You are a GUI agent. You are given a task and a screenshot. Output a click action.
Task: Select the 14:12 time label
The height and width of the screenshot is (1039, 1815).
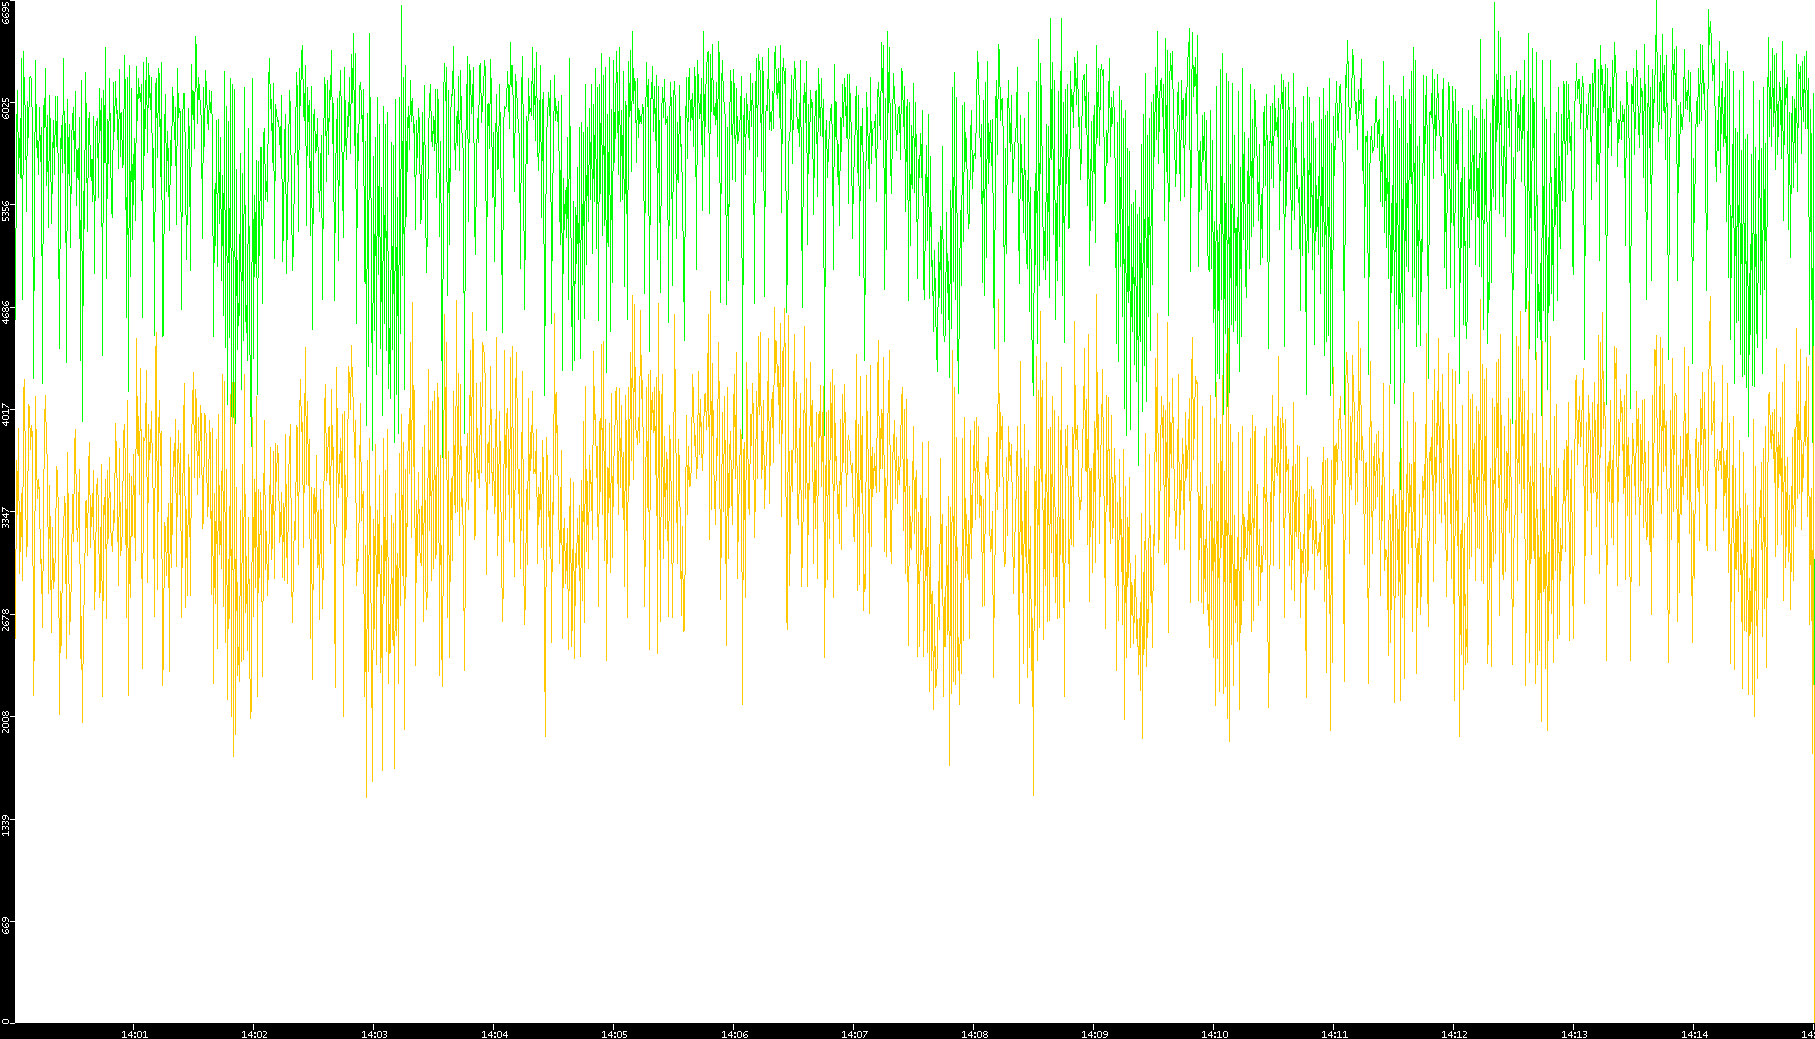click(x=1454, y=1034)
